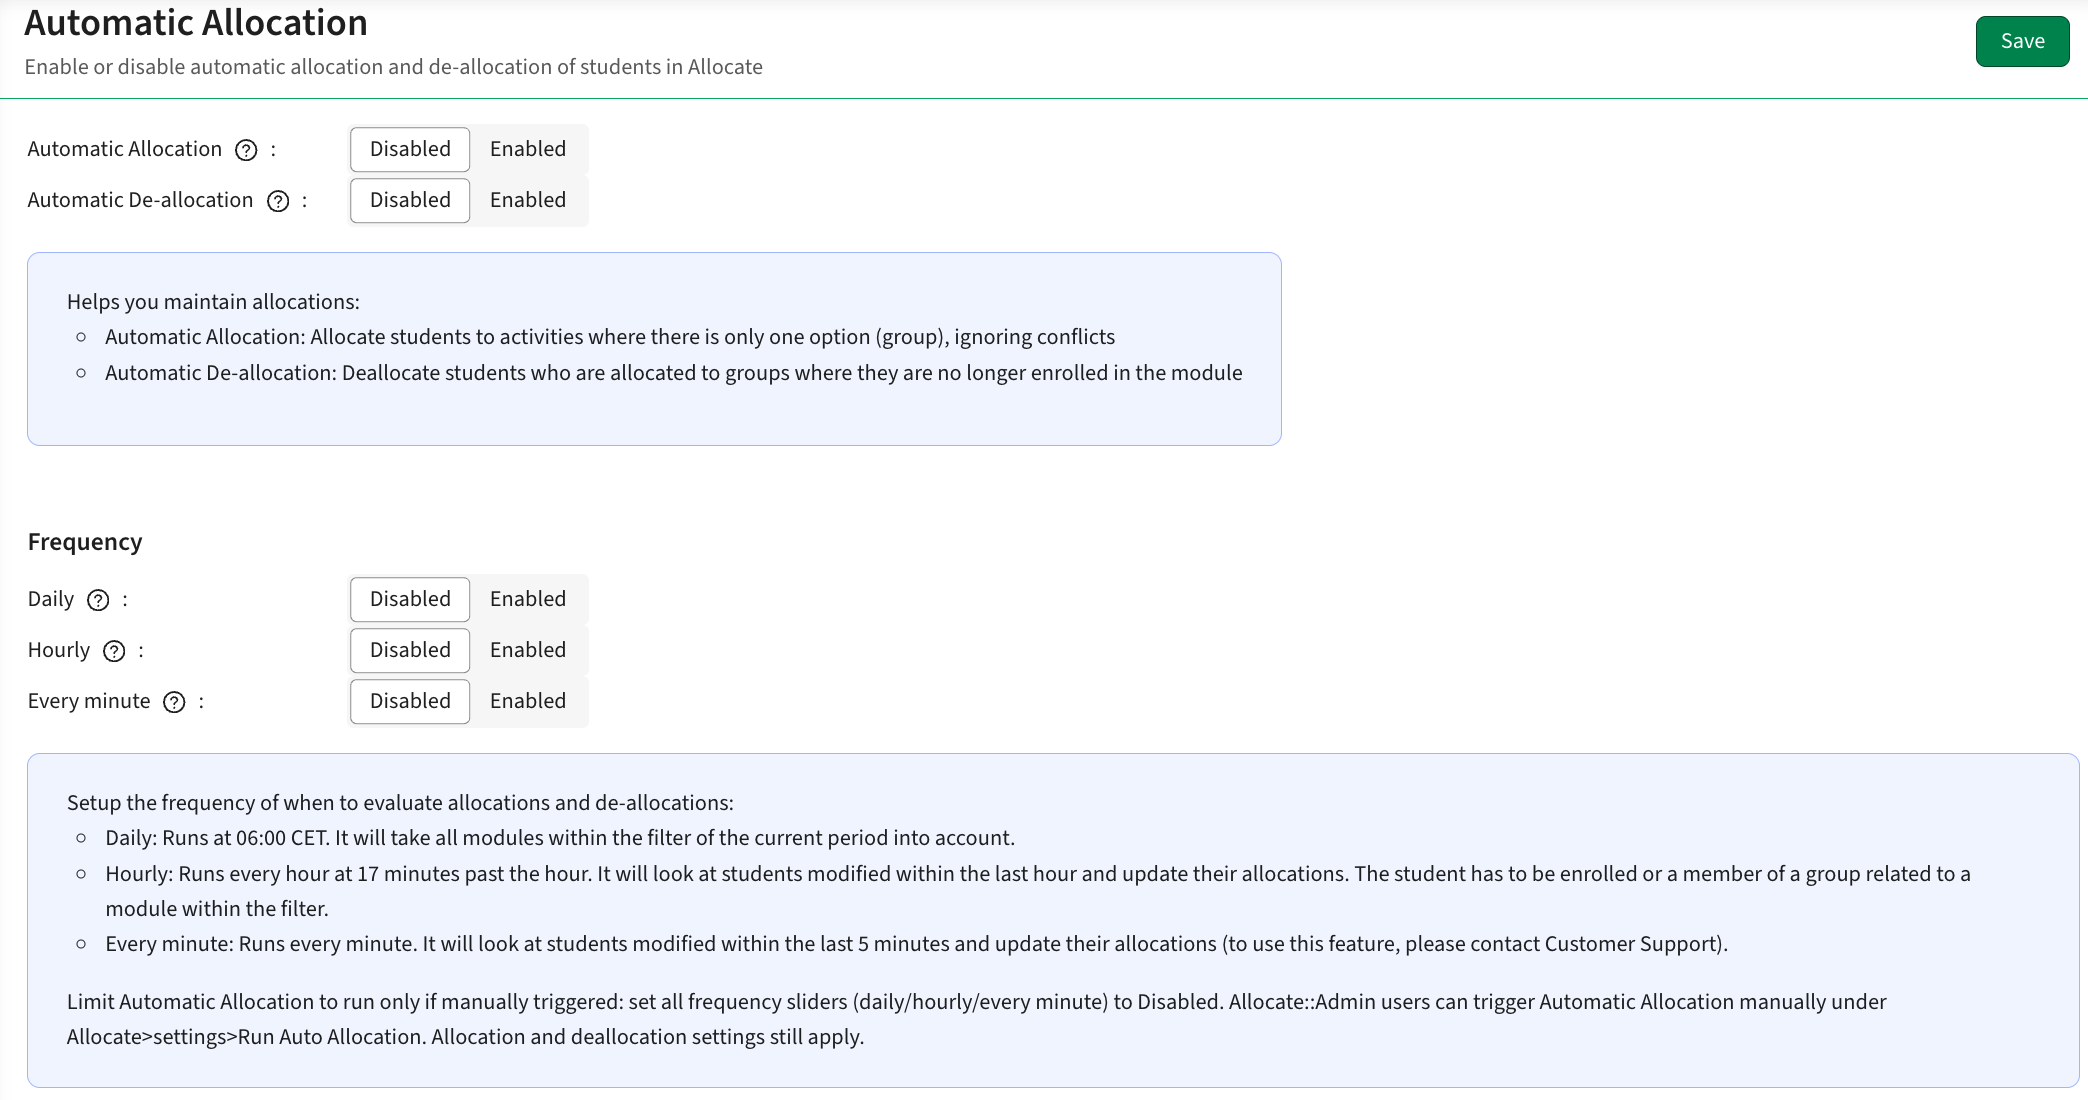This screenshot has height=1100, width=2088.
Task: Enable the Every minute frequency
Action: (527, 701)
